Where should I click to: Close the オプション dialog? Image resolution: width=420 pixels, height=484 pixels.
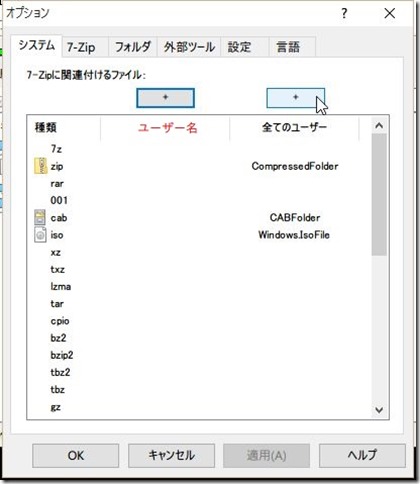click(389, 13)
